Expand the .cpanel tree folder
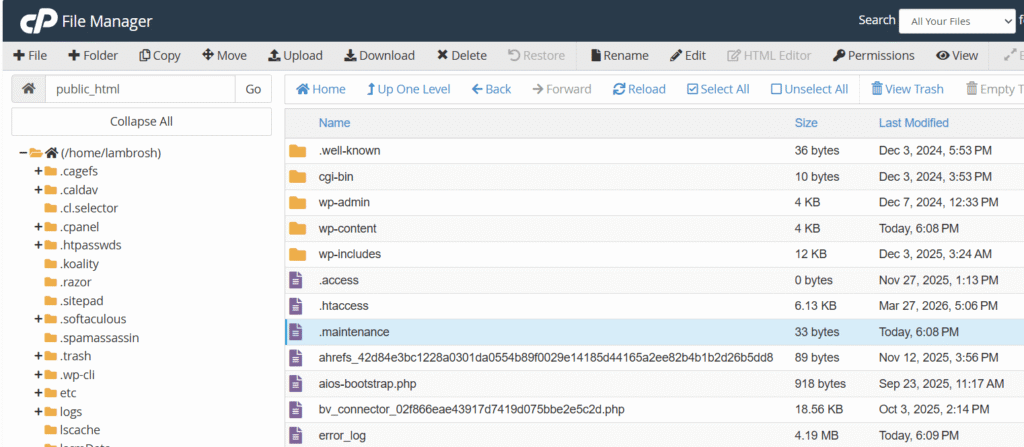The image size is (1024, 447). tap(38, 227)
